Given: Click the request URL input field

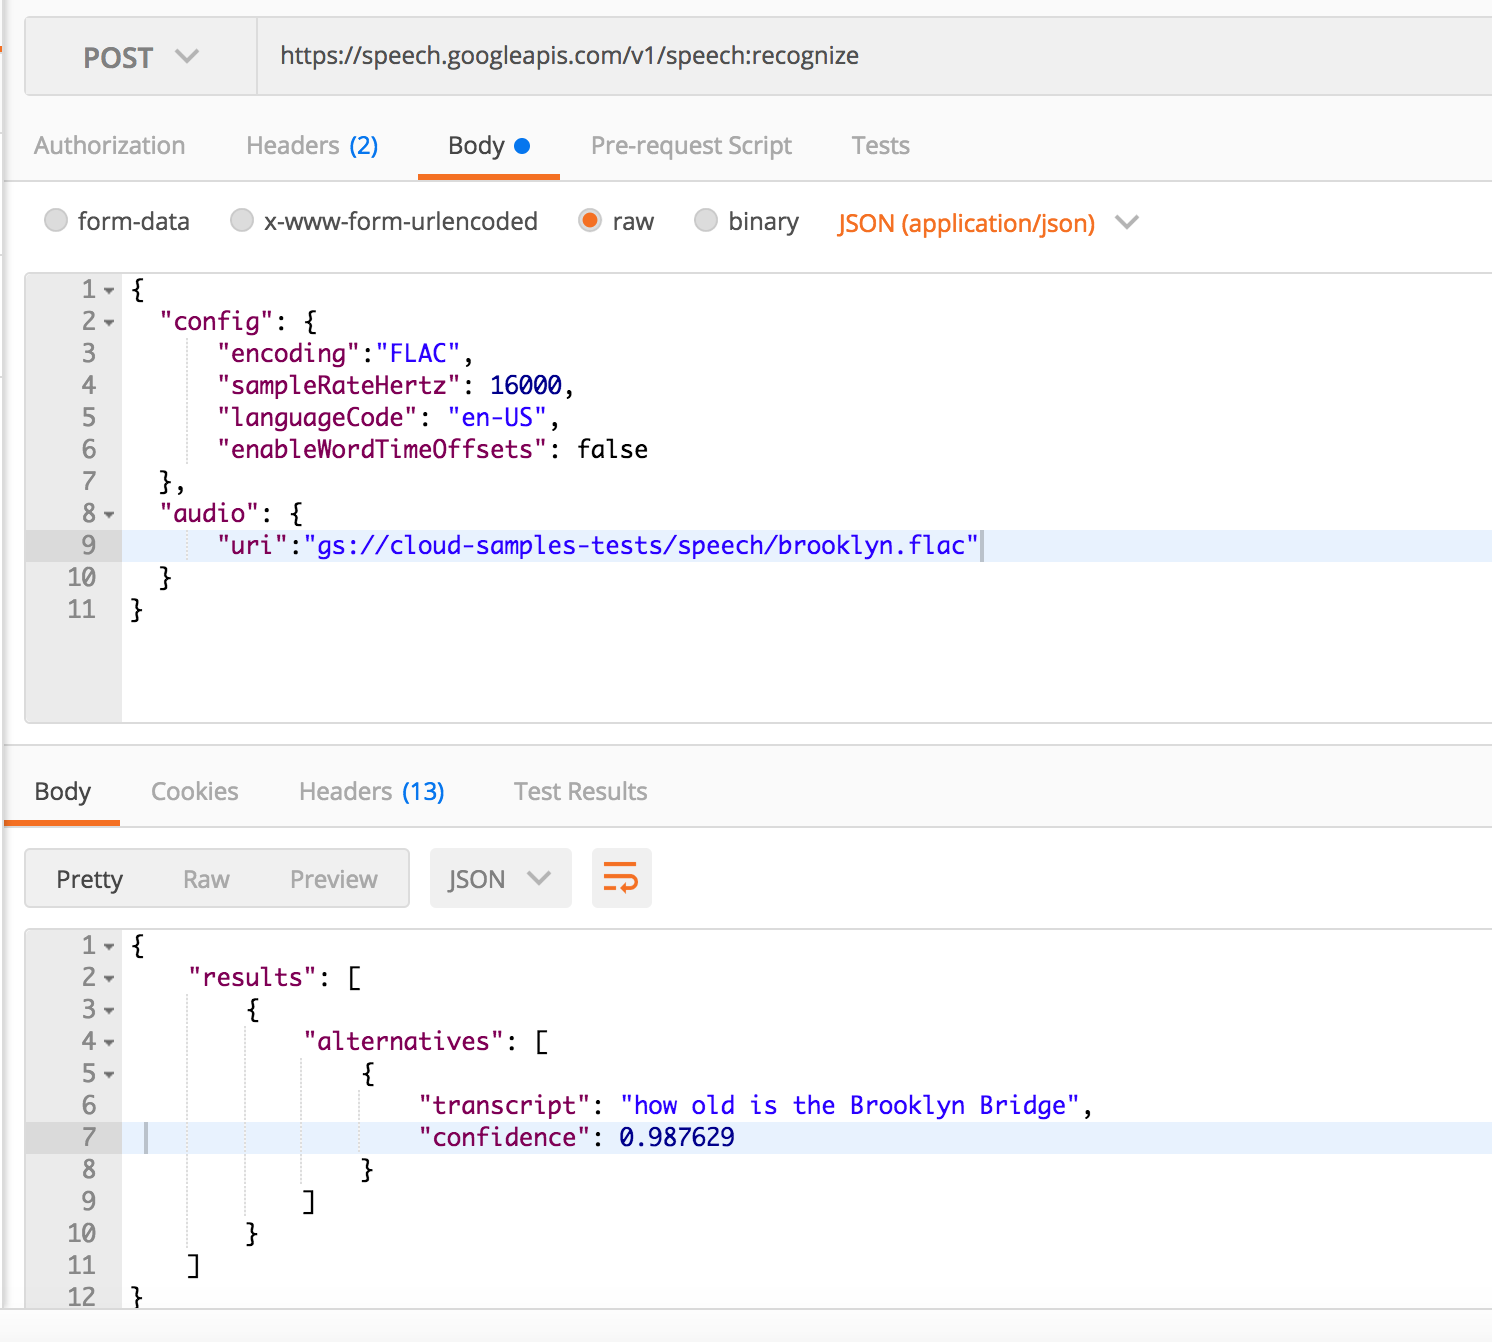Looking at the screenshot, I should coord(870,56).
